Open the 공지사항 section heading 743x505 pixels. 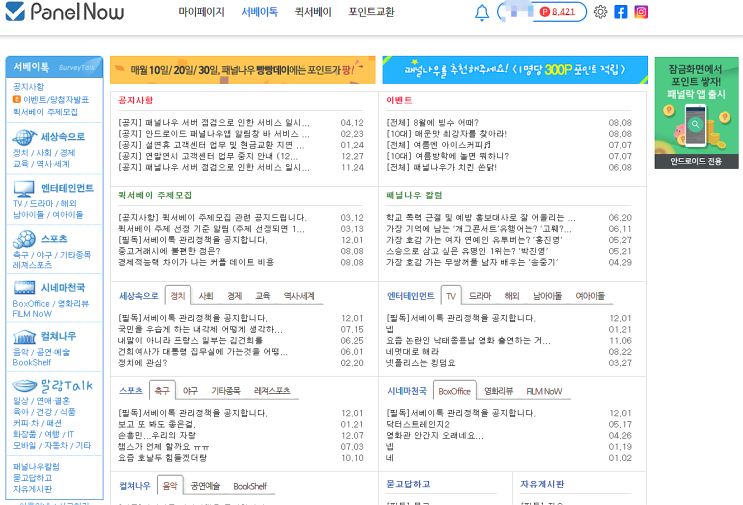(136, 100)
